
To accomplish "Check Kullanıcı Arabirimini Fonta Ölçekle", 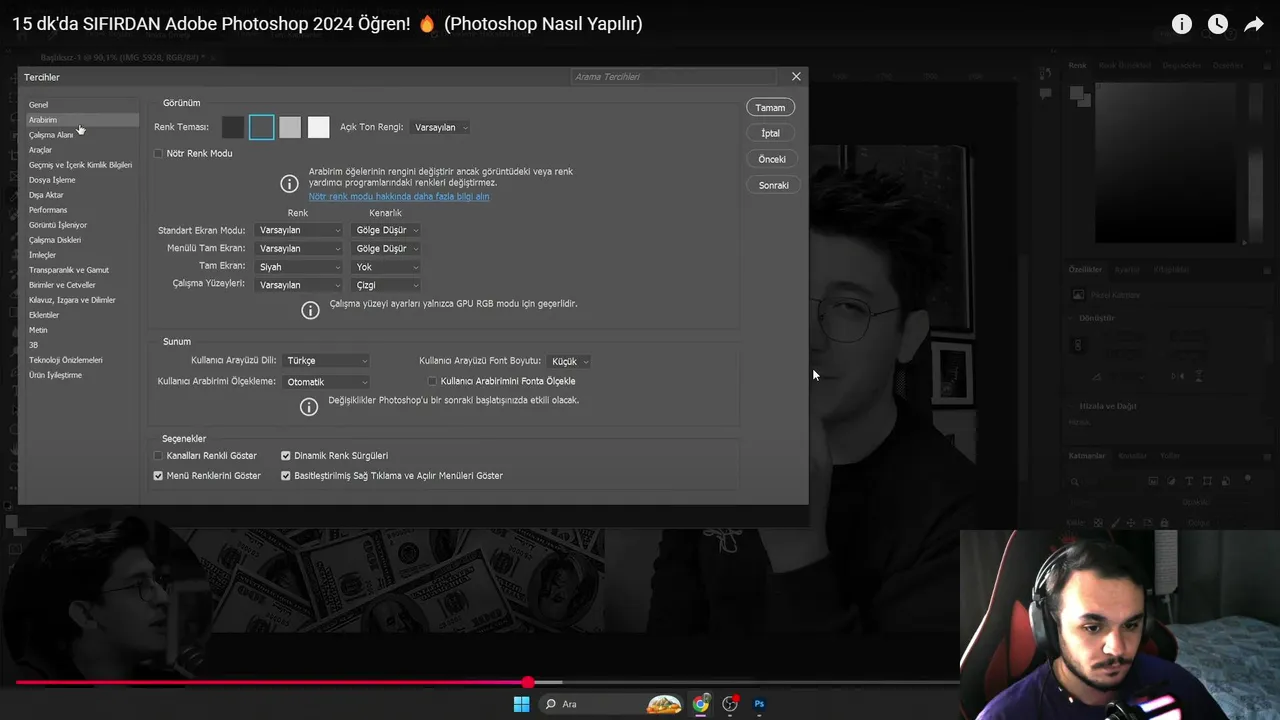I will pos(432,381).
